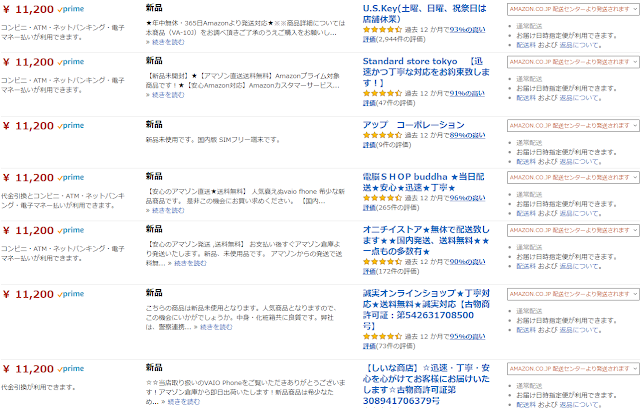Screen dimensions: 640x408
Task: Open shipping dropdown in オニチイストア row
Action: (x=573, y=230)
